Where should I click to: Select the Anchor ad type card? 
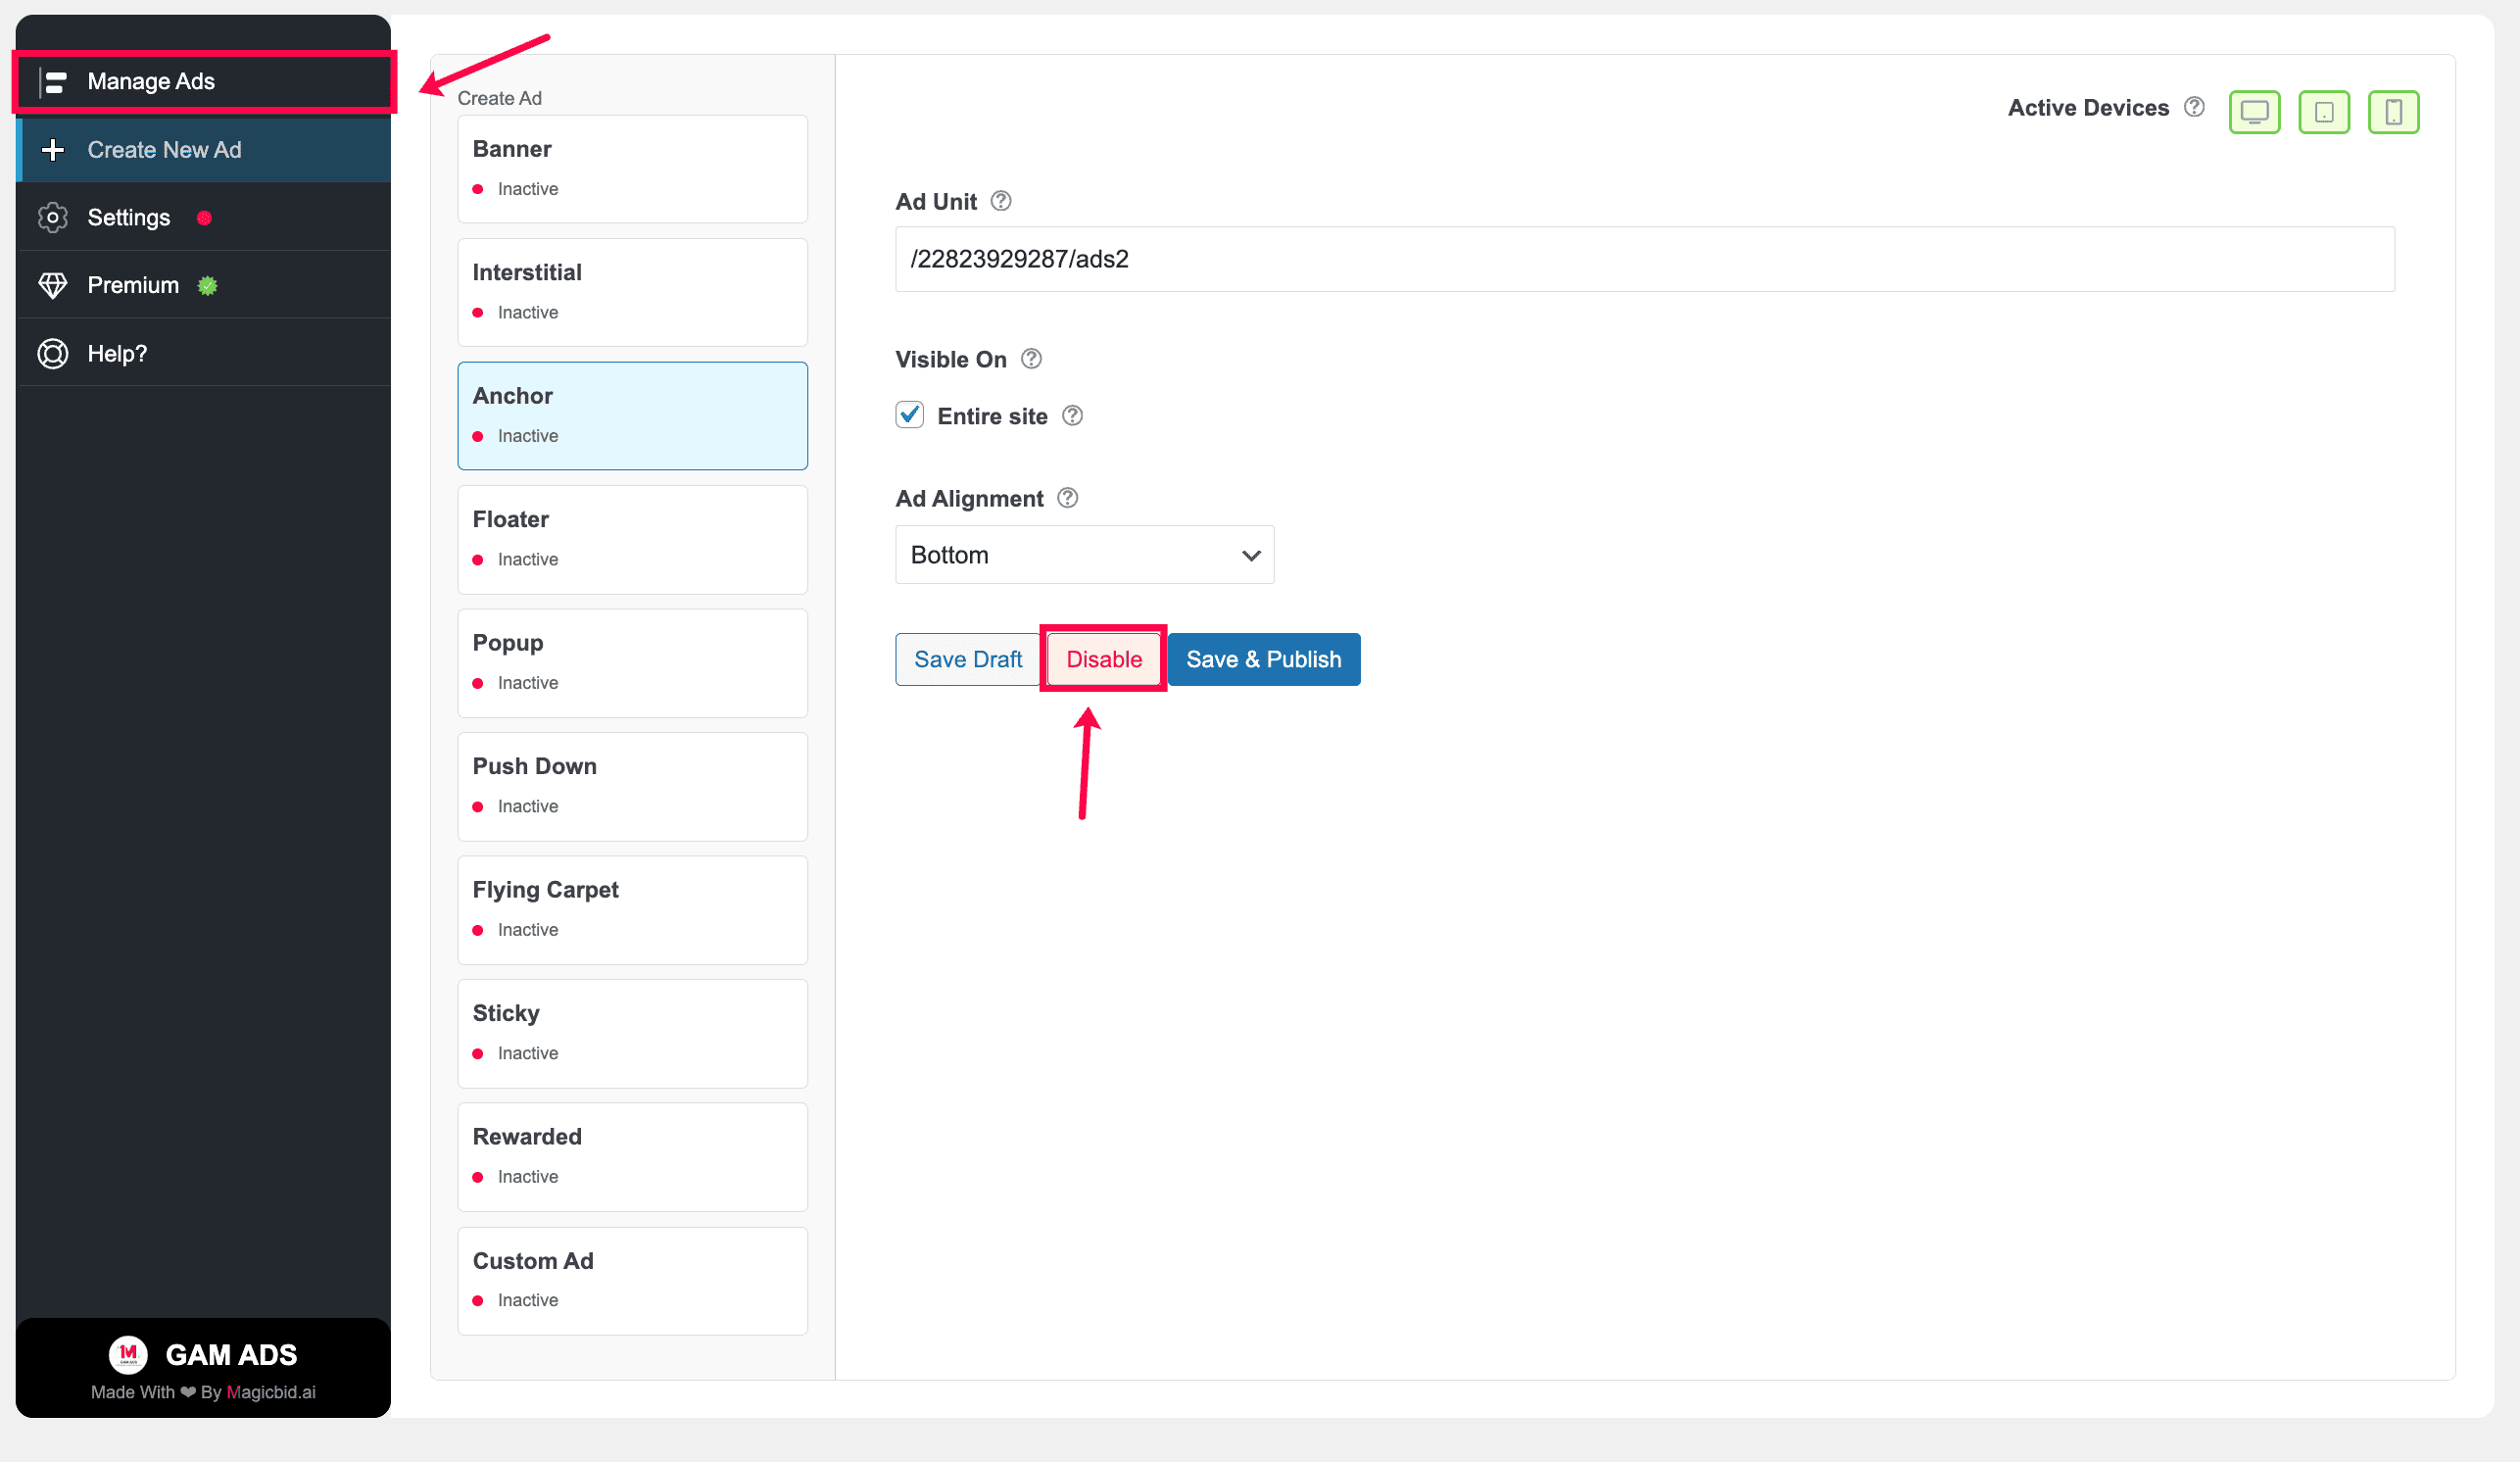(633, 416)
